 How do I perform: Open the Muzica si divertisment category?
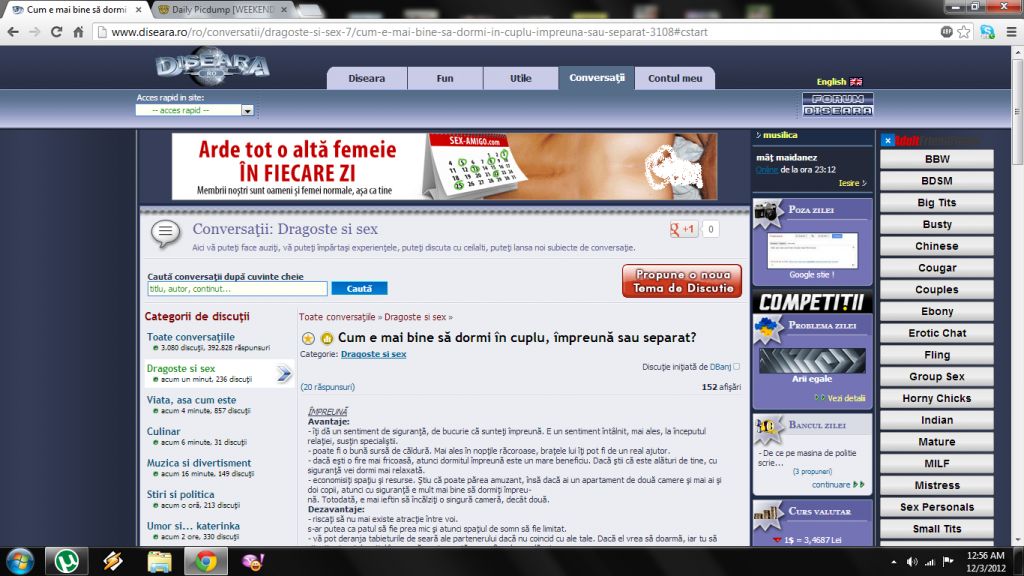199,462
